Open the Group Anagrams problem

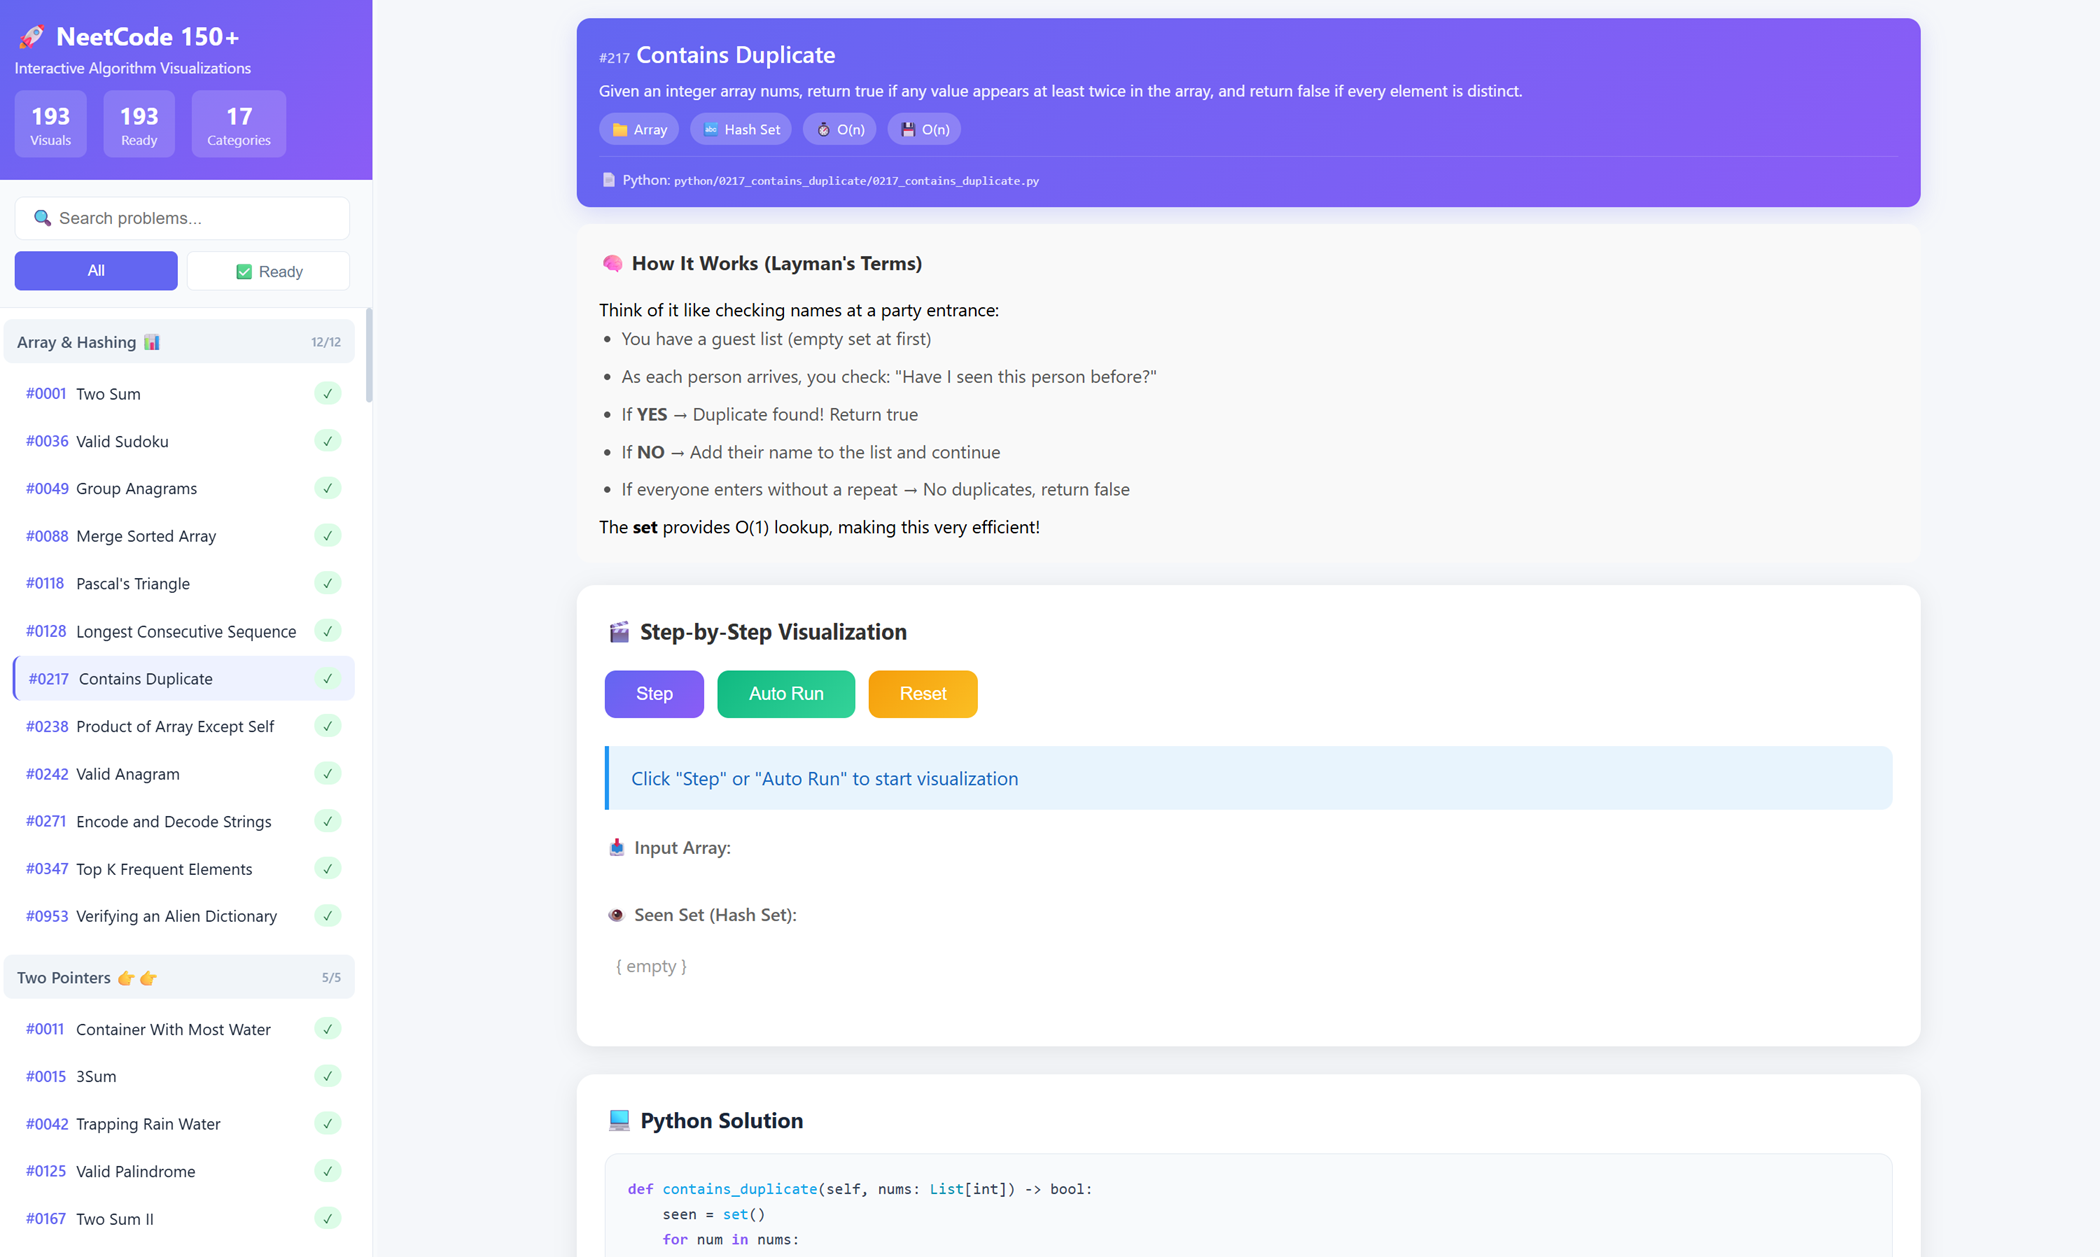(137, 489)
